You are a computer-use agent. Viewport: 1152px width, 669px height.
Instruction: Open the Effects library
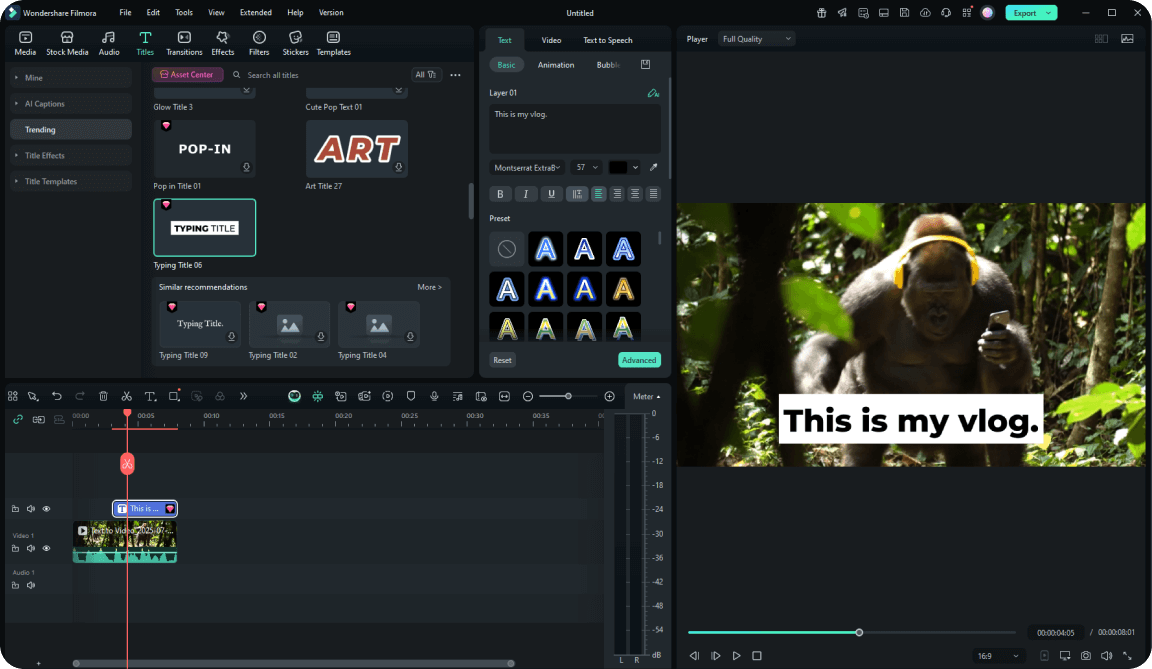pyautogui.click(x=223, y=43)
